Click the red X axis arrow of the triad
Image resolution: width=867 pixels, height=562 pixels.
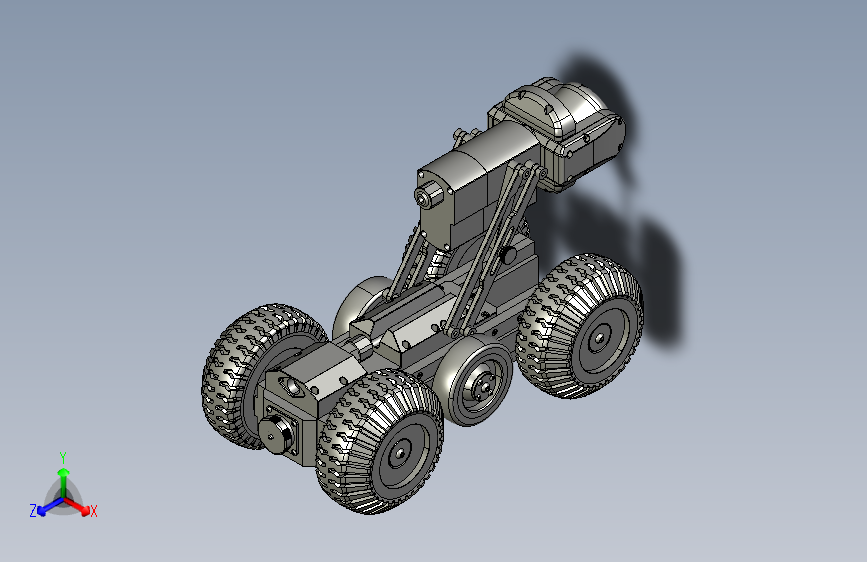pos(77,506)
